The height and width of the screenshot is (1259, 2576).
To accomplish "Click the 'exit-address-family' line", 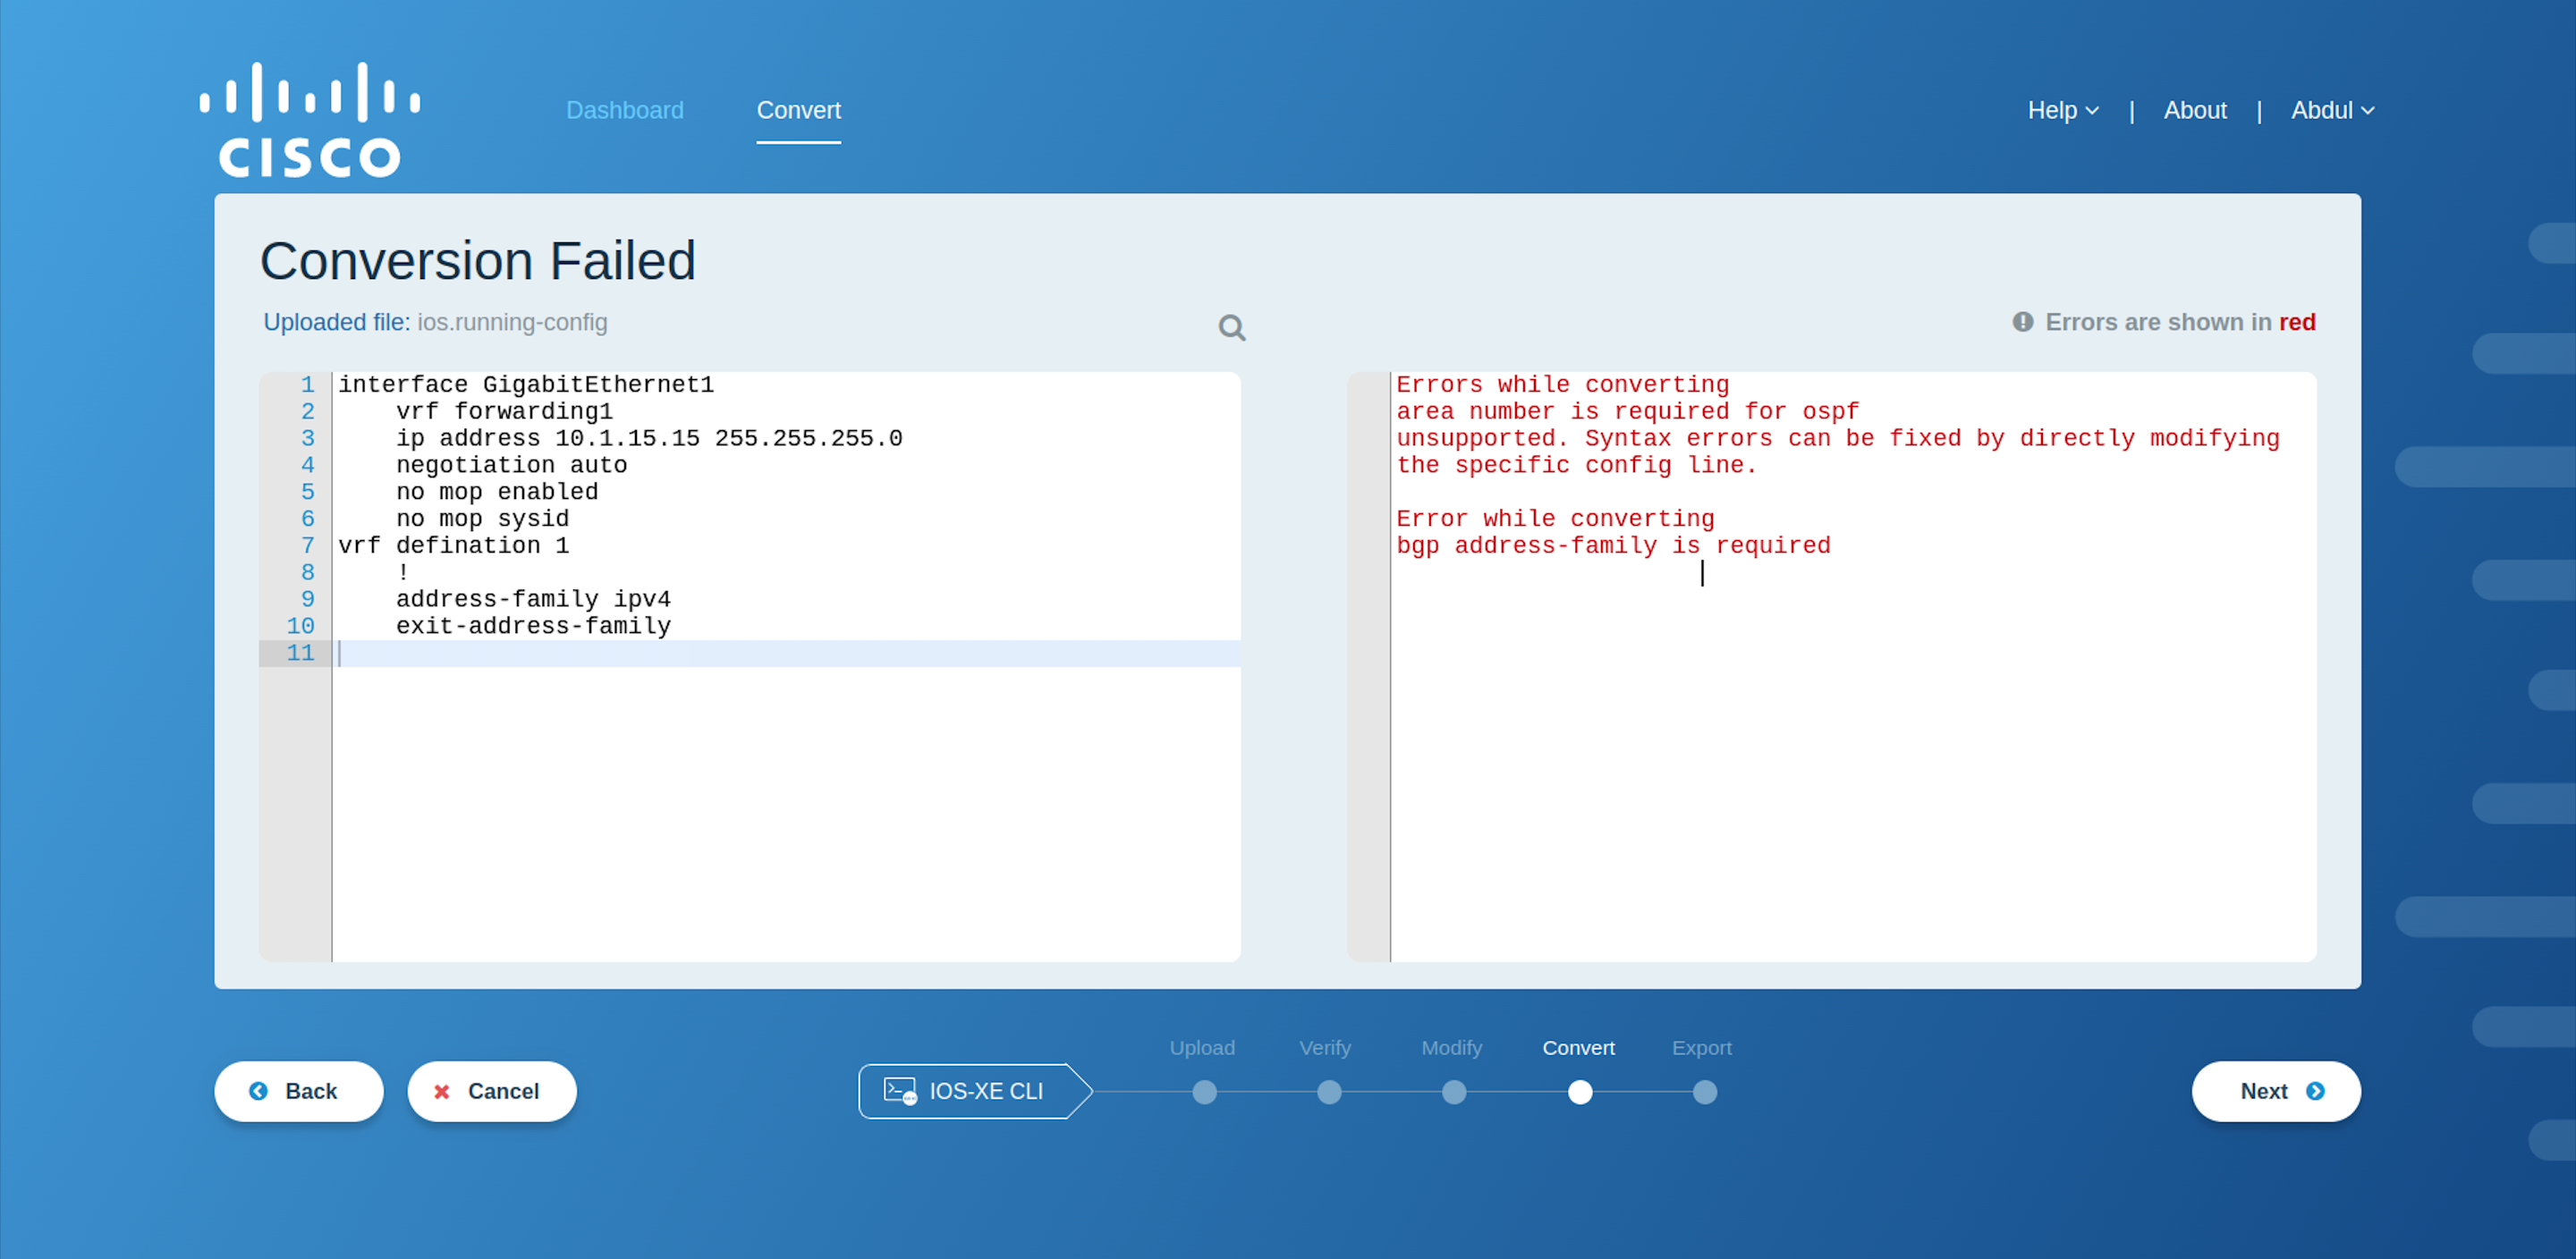I will [533, 627].
